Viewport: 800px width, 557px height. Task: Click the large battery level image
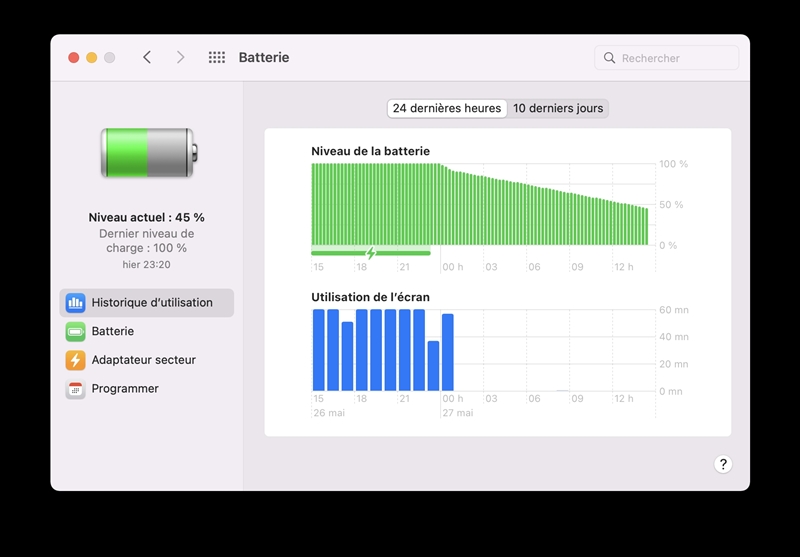point(148,153)
